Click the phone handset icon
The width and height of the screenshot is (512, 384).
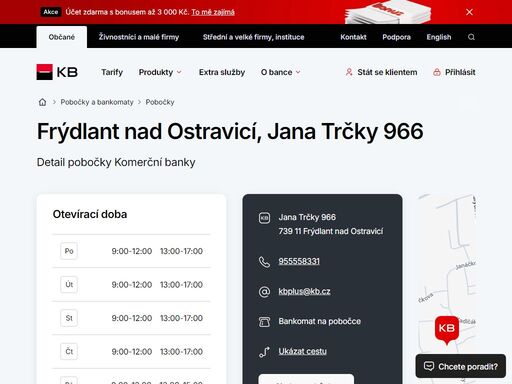click(264, 262)
